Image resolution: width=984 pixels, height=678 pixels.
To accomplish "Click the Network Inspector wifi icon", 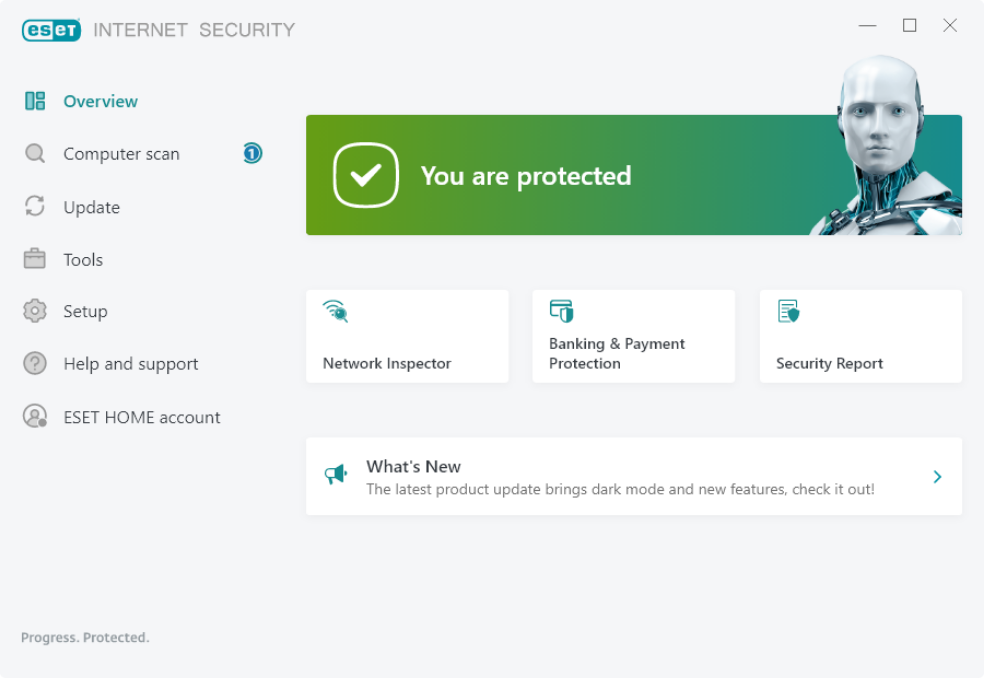I will click(x=336, y=311).
